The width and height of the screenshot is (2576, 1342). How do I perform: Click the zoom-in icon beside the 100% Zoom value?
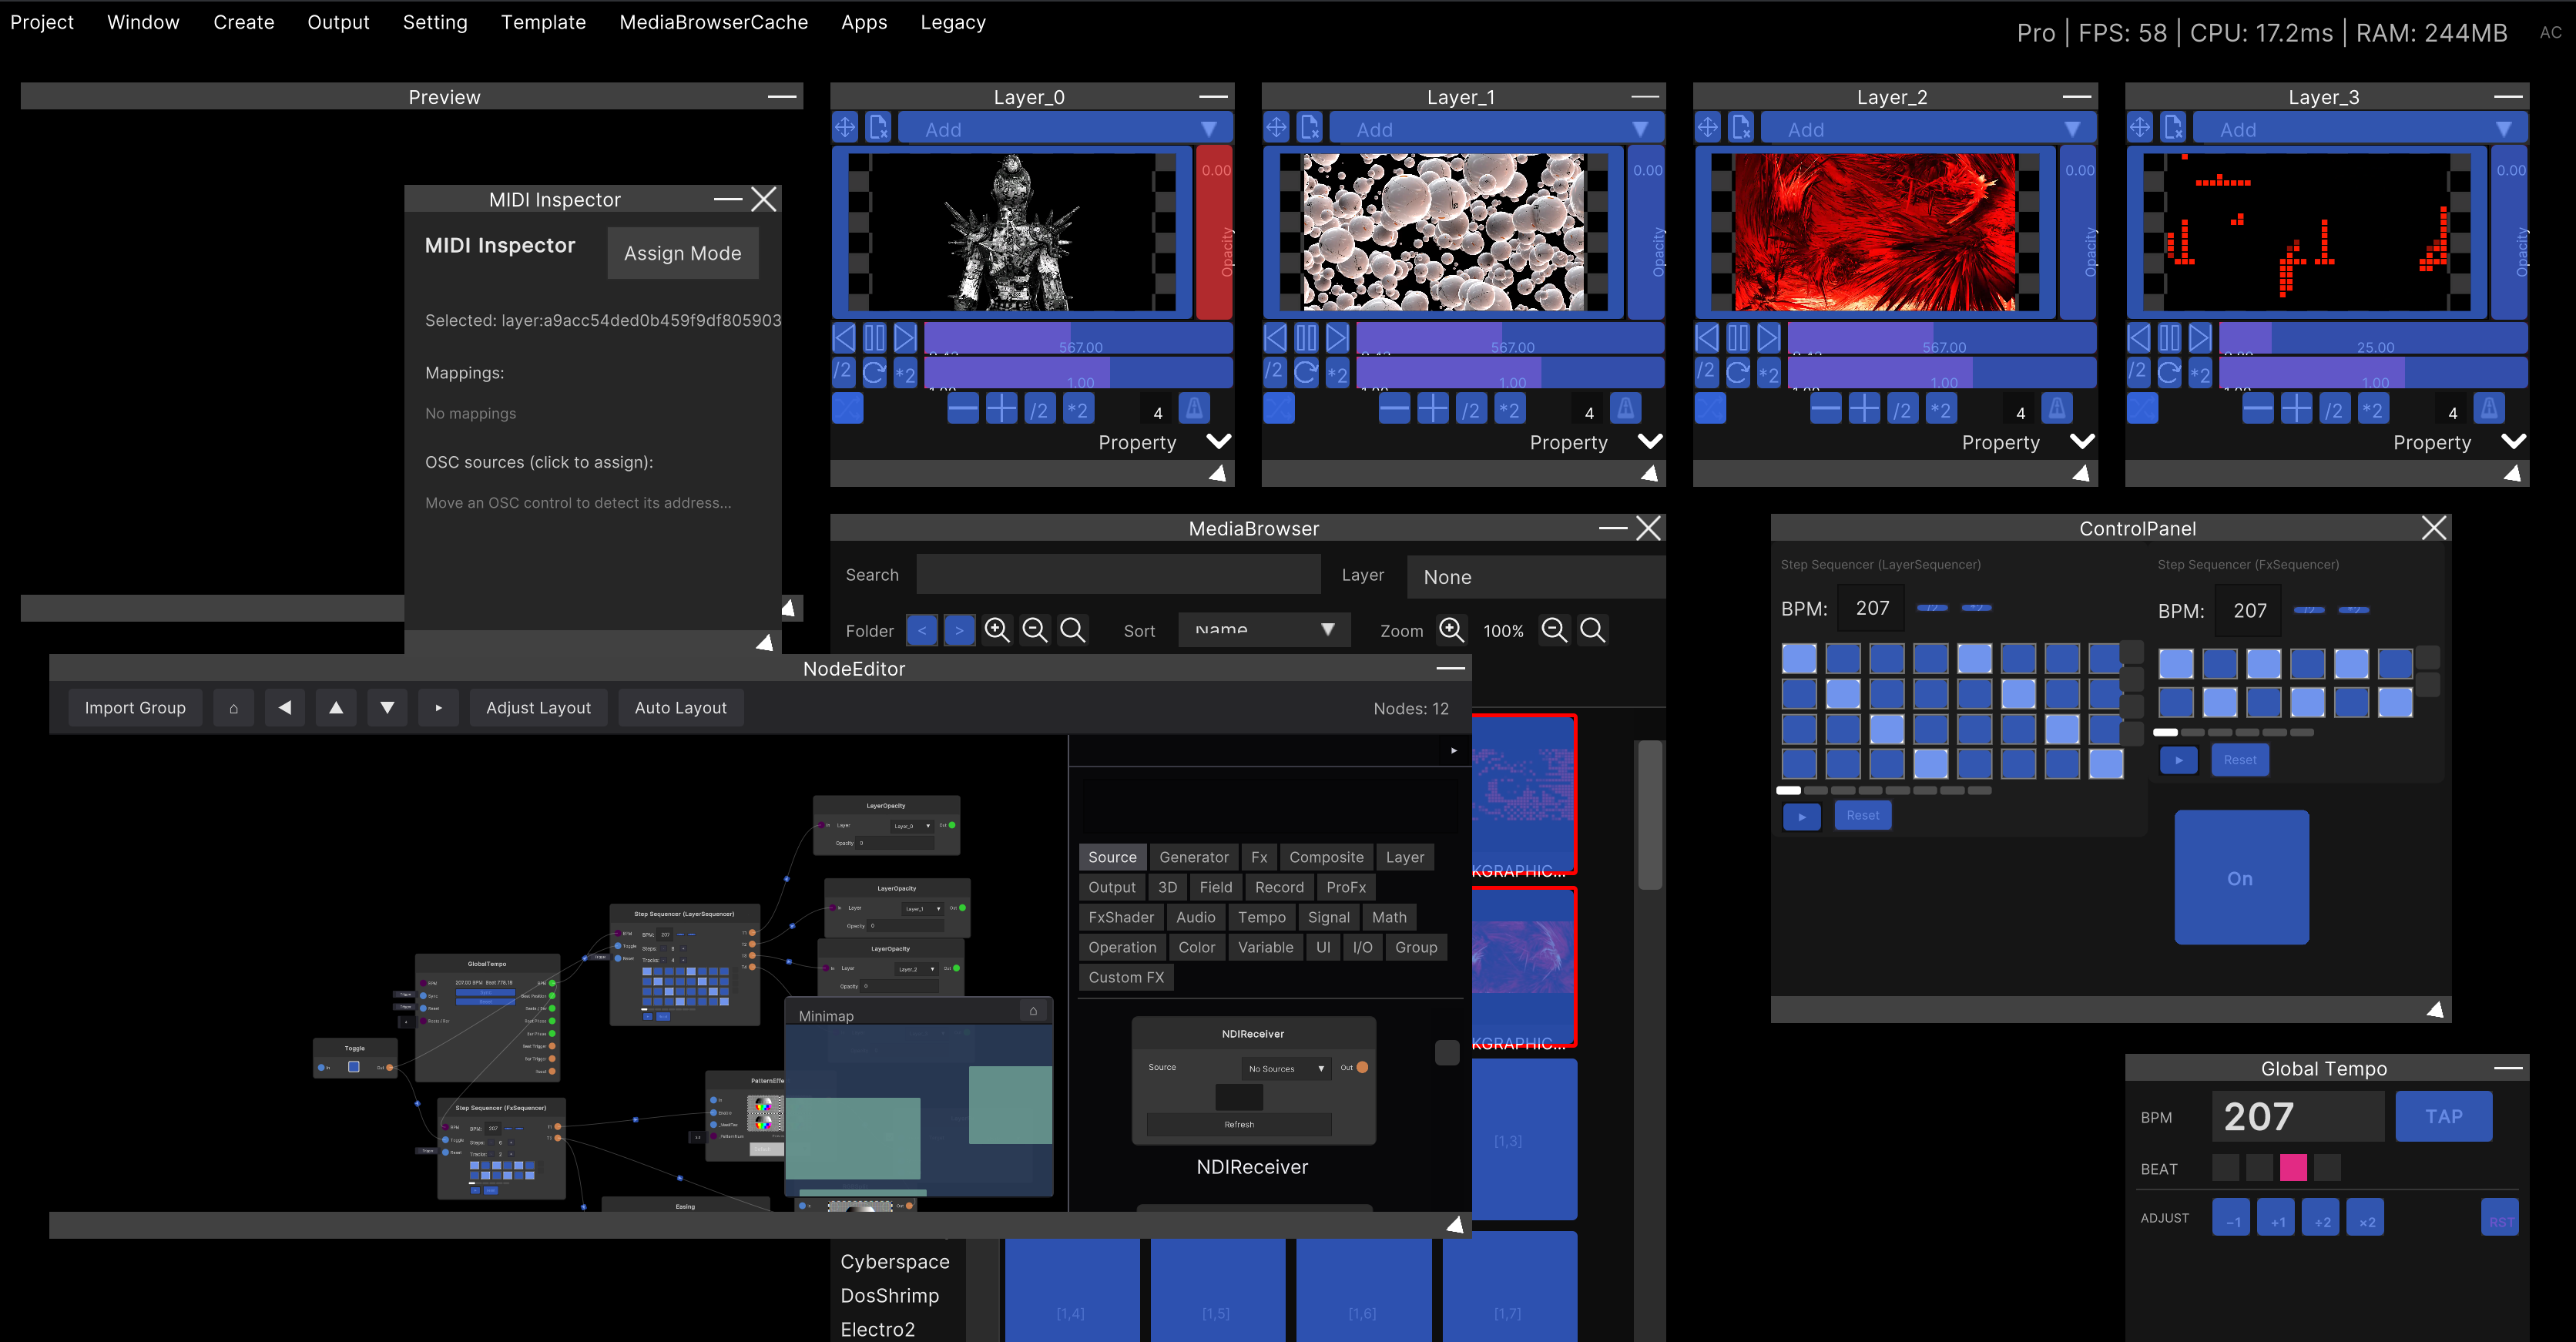pyautogui.click(x=1452, y=630)
